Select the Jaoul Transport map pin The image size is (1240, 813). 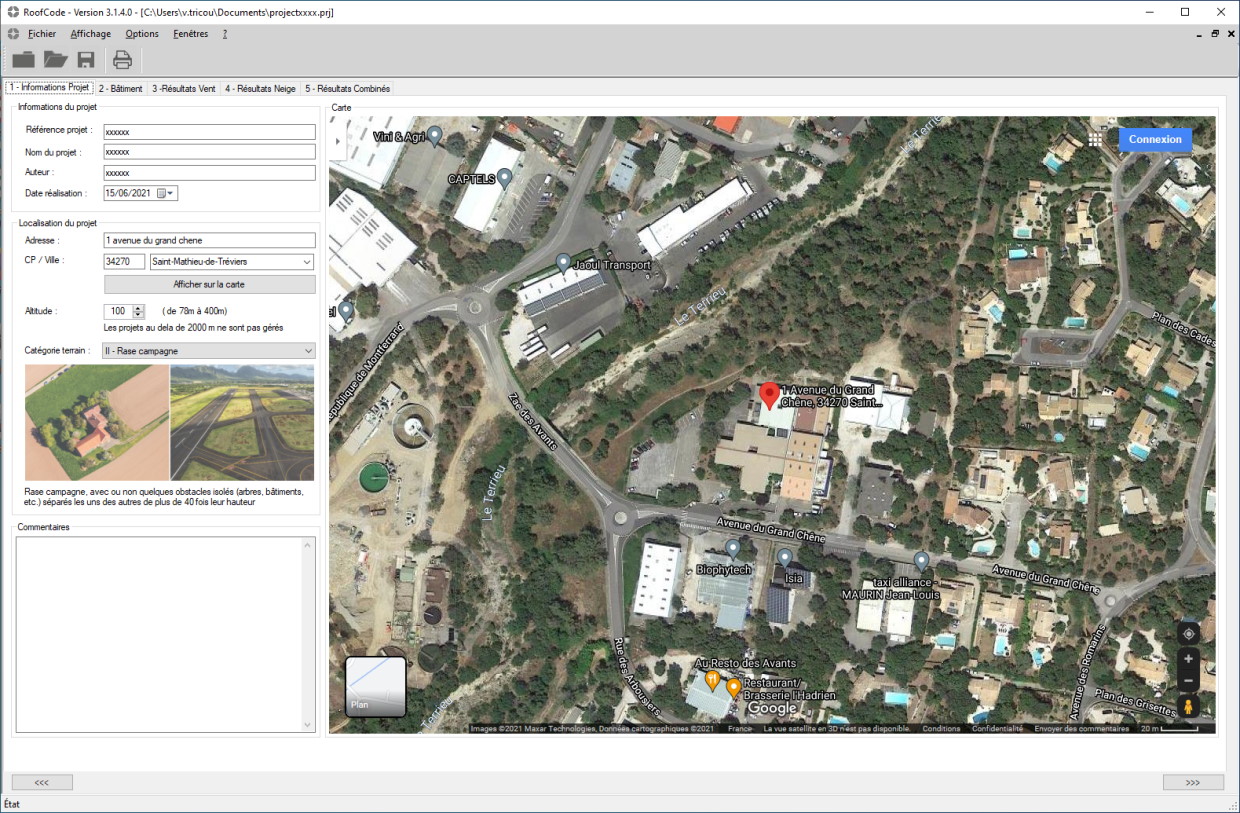pos(564,264)
